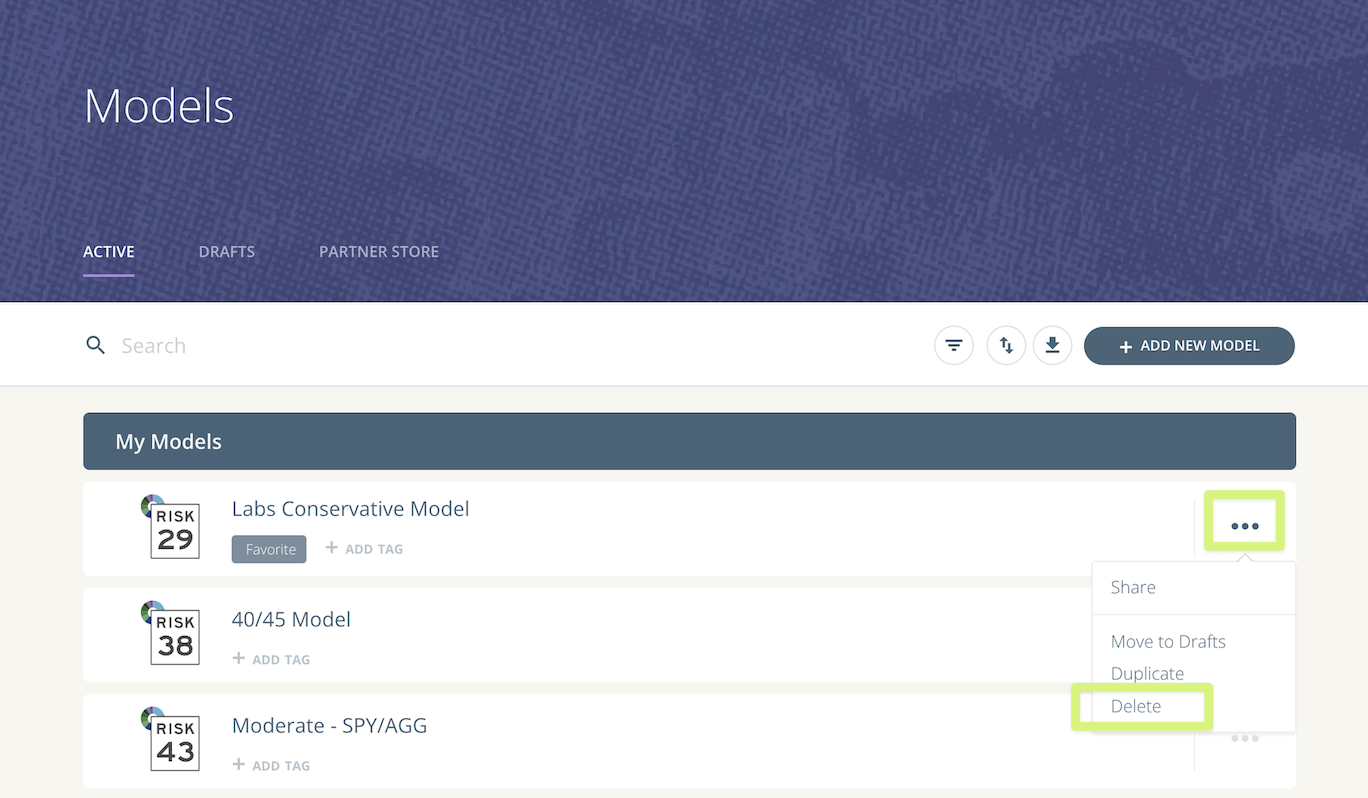Open the Labs Conservative Model title
The height and width of the screenshot is (798, 1368).
tap(350, 509)
